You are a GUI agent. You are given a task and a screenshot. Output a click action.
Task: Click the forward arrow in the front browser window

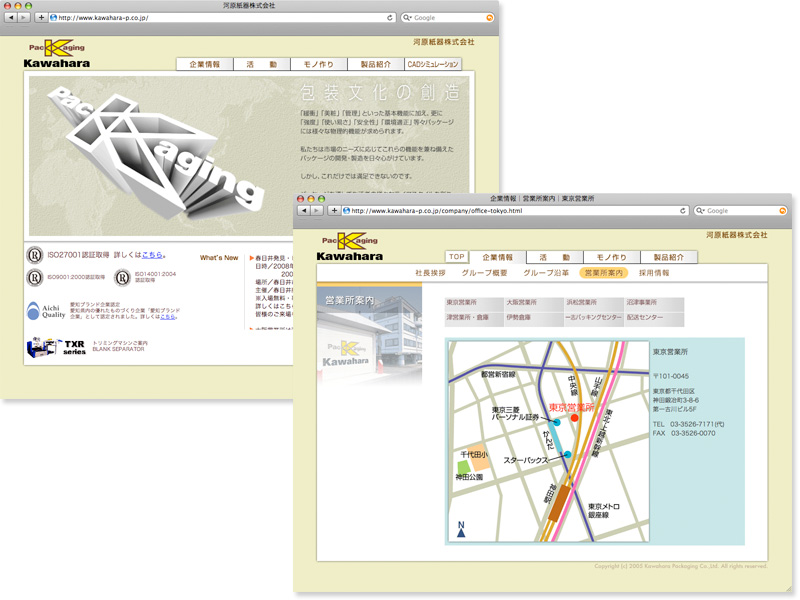[318, 211]
